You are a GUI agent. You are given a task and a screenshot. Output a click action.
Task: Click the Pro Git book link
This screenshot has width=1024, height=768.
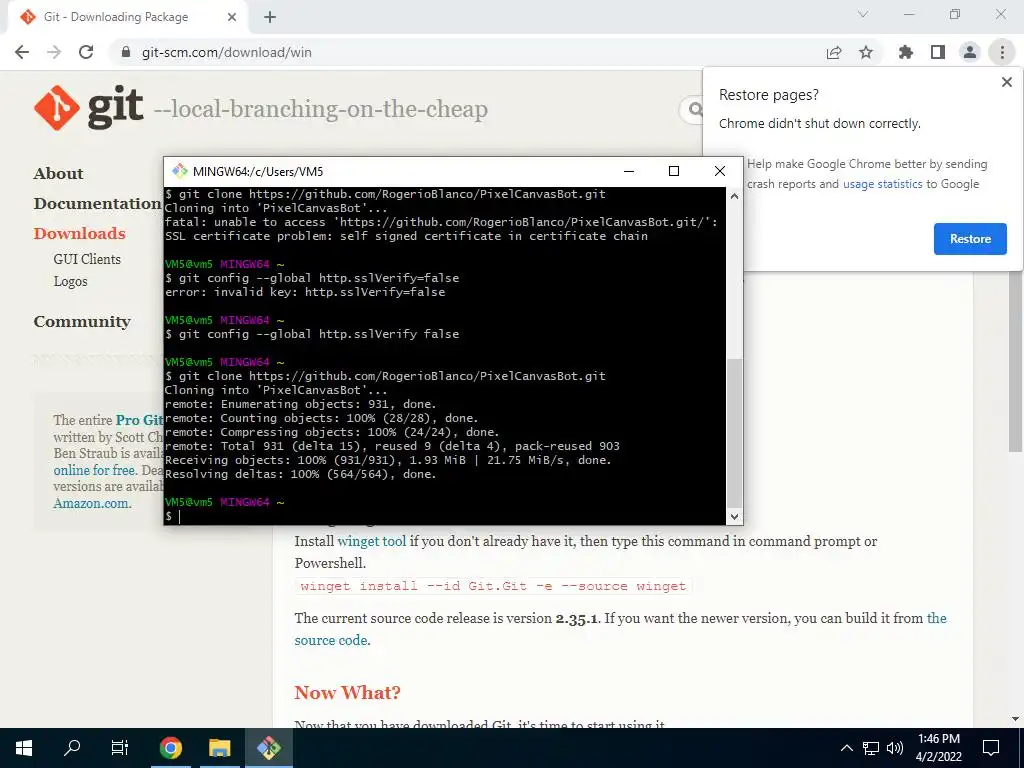(139, 420)
